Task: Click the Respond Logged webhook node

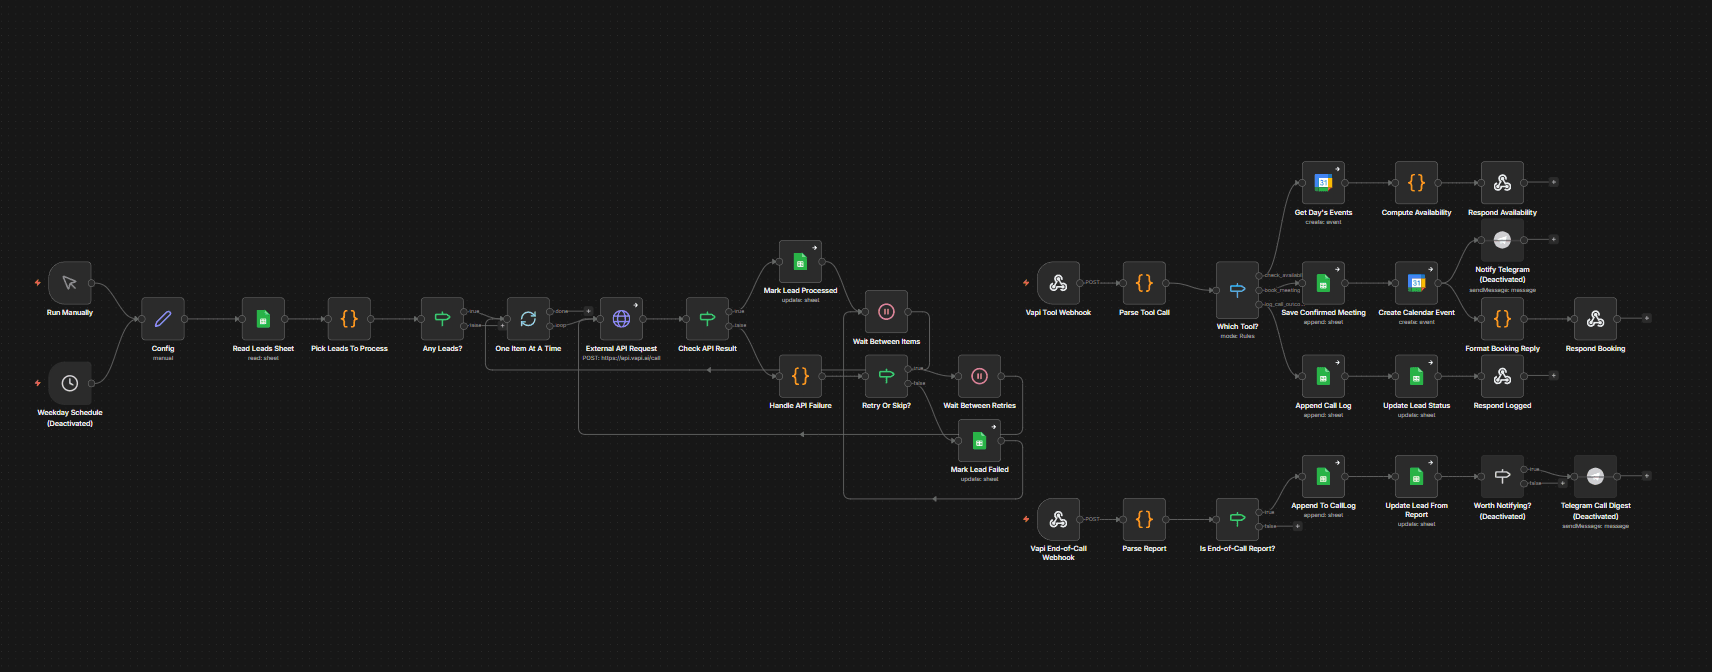Action: tap(1502, 376)
